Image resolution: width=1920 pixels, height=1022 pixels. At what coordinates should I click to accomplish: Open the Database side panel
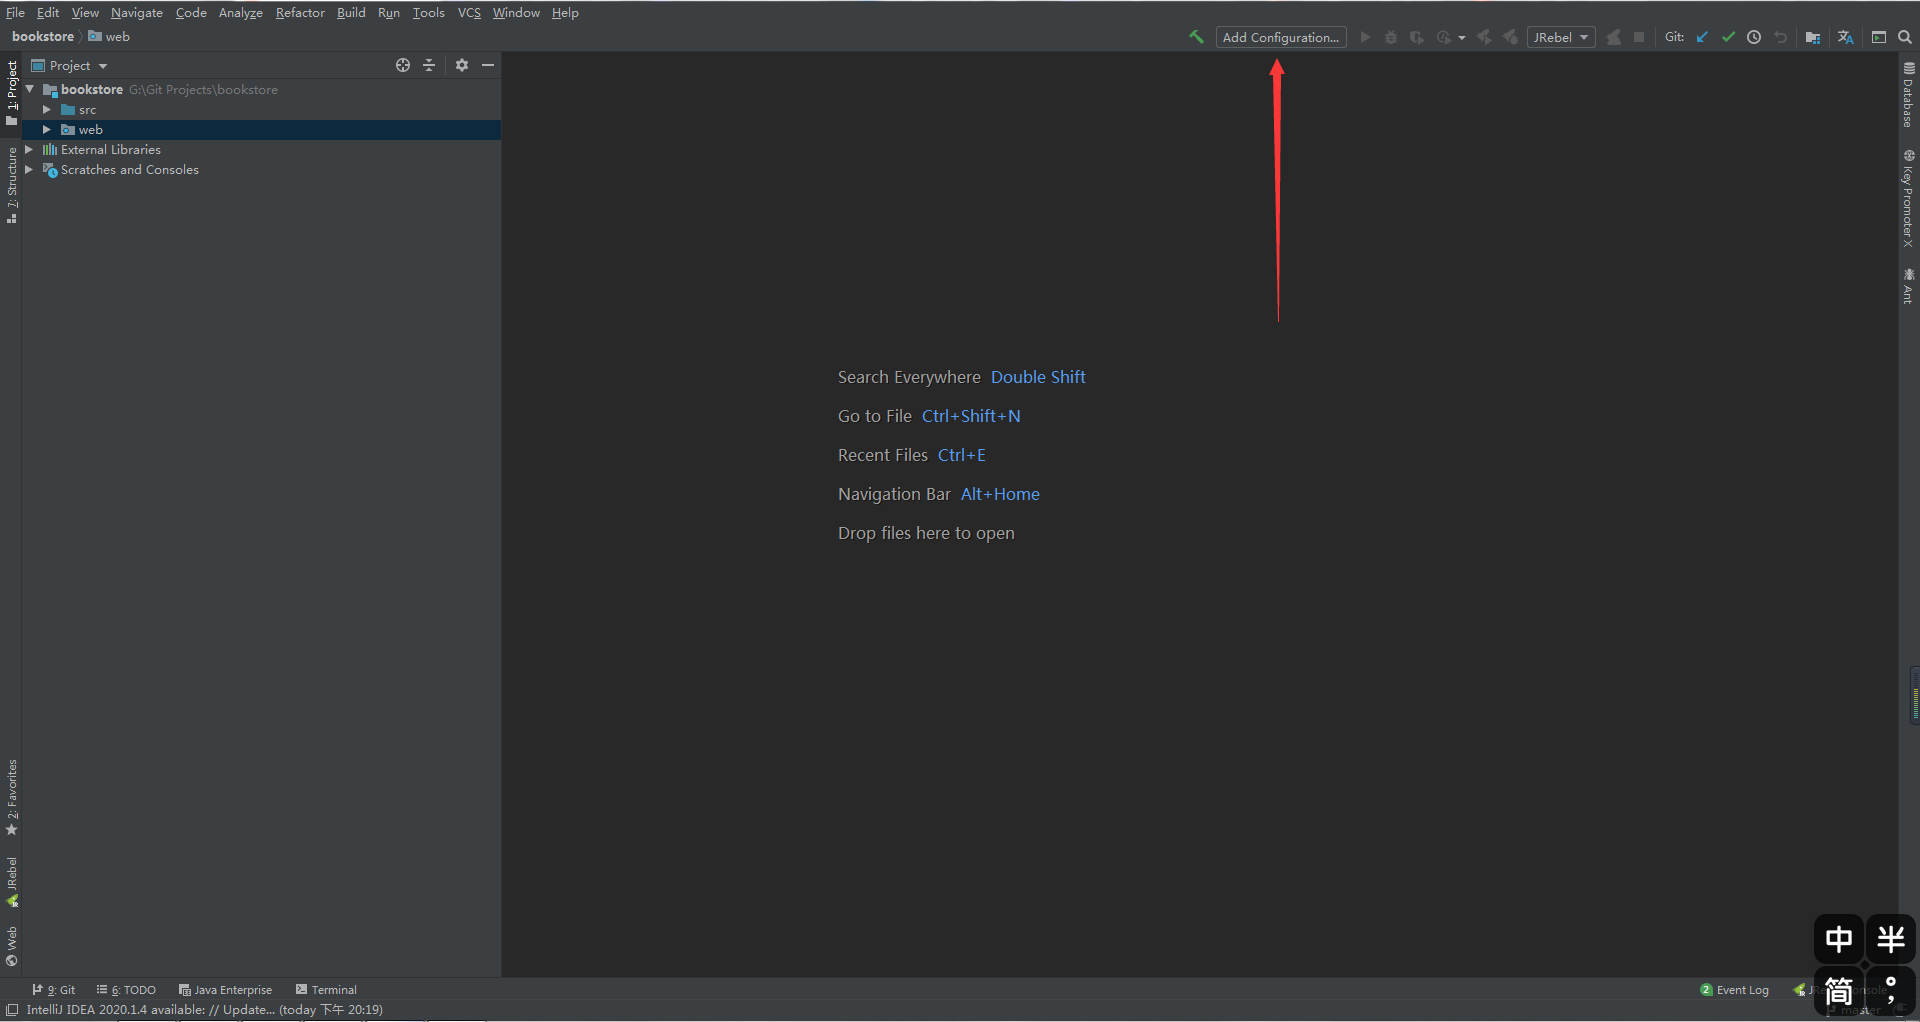tap(1908, 95)
